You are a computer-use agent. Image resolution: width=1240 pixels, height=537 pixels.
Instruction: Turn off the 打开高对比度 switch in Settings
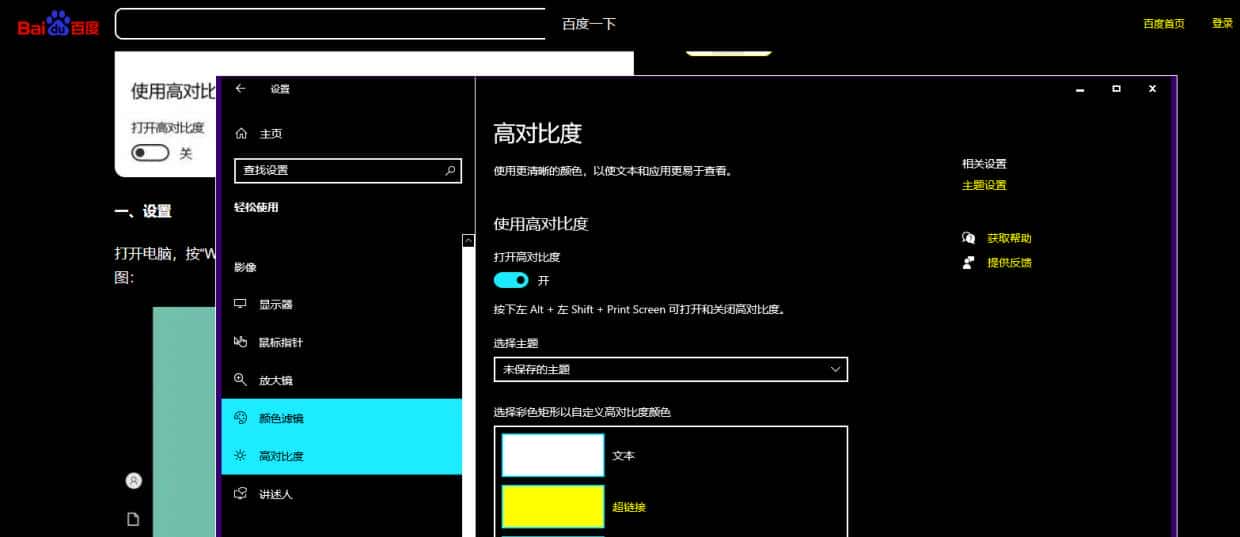[x=511, y=280]
